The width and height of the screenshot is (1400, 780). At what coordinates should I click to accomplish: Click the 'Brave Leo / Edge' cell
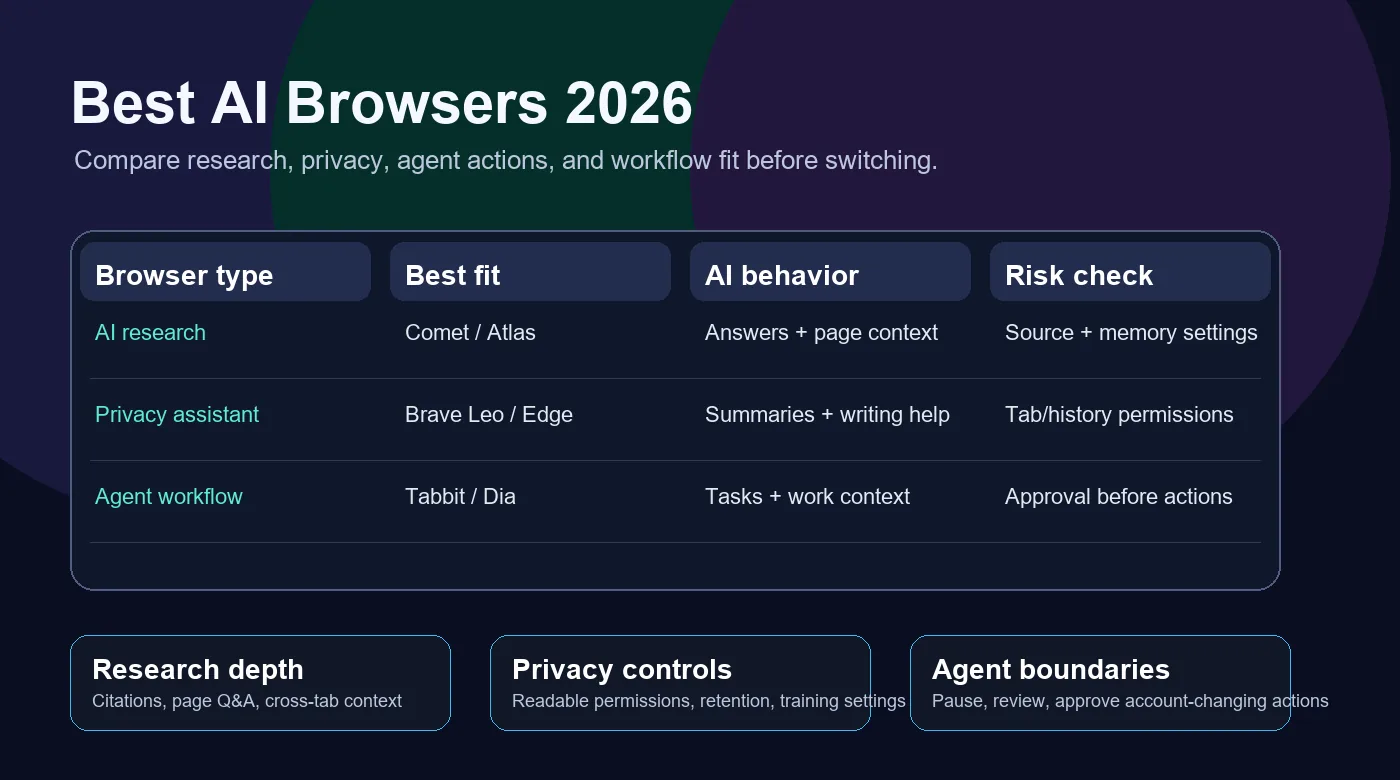click(489, 415)
